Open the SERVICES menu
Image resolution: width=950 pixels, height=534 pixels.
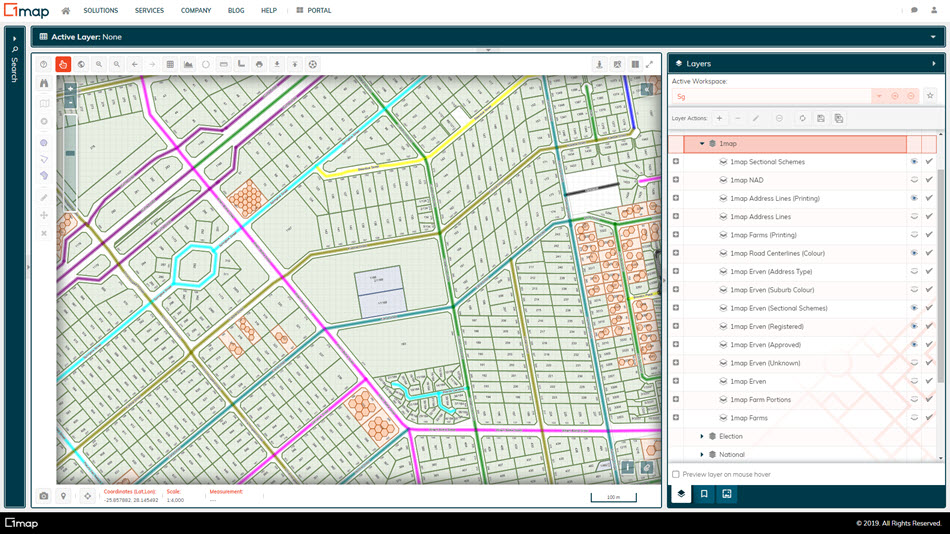[150, 10]
